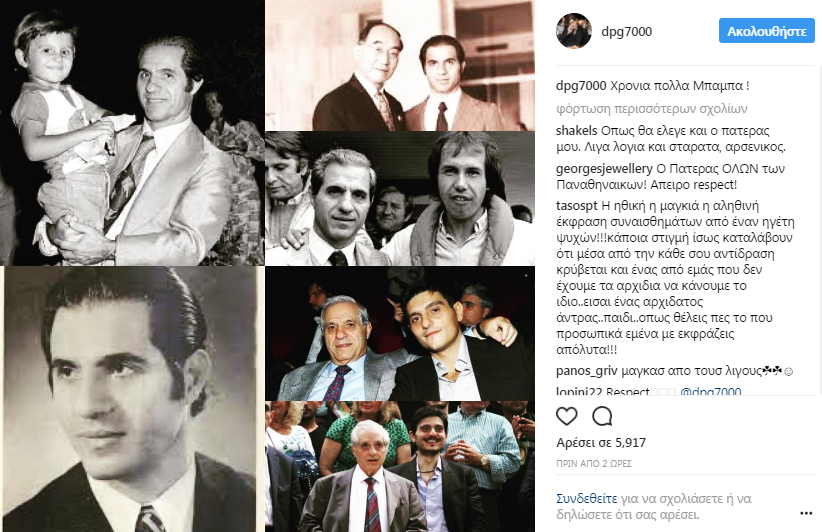
Task: View the bottom color photo of the crowd
Action: click(399, 467)
